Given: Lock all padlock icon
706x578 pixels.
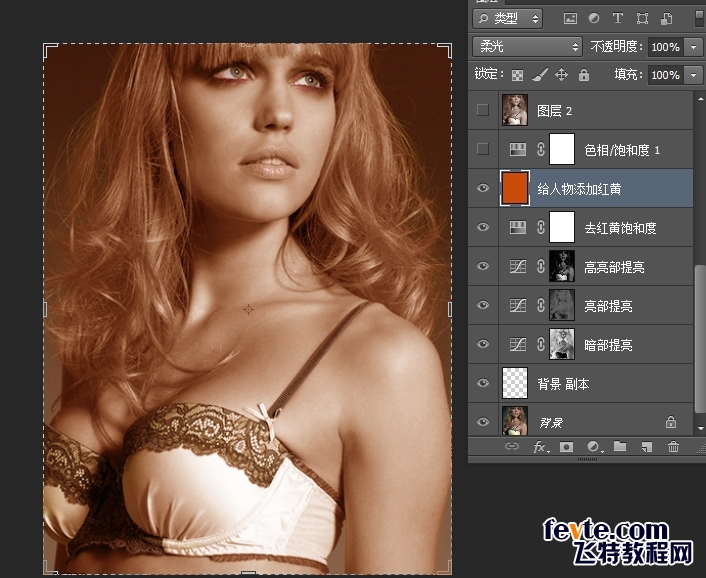Looking at the screenshot, I should click(x=584, y=75).
